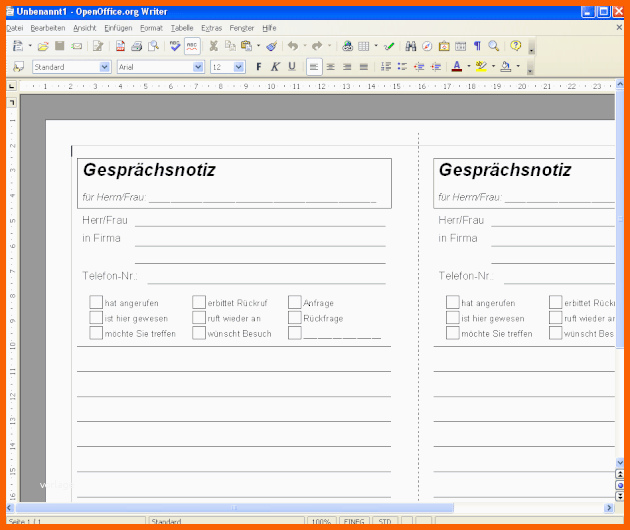Toggle Bold formatting button

(258, 67)
